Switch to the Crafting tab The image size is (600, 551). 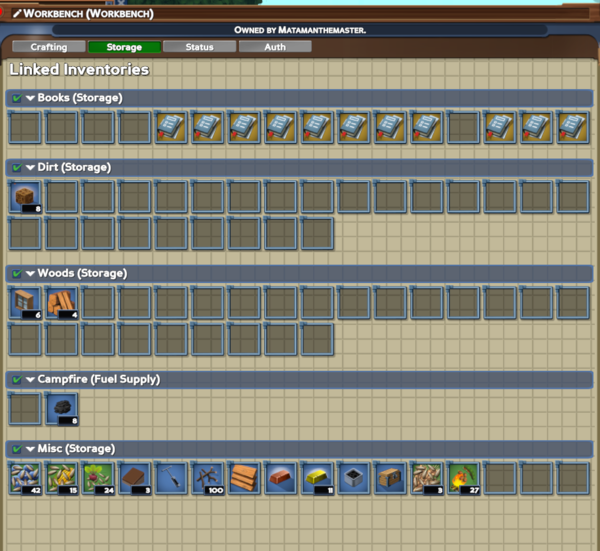[49, 47]
